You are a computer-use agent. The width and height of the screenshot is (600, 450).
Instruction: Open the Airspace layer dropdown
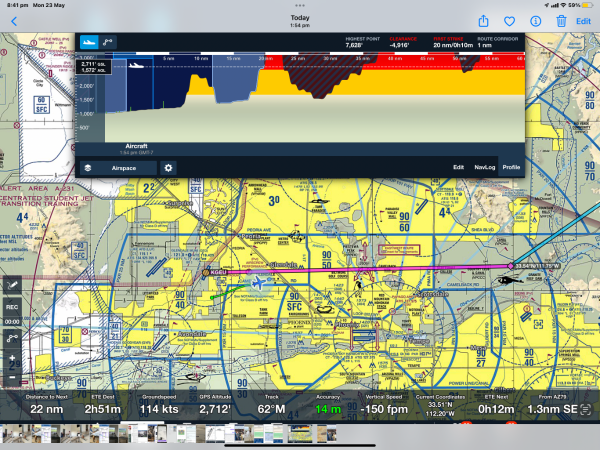pyautogui.click(x=118, y=168)
